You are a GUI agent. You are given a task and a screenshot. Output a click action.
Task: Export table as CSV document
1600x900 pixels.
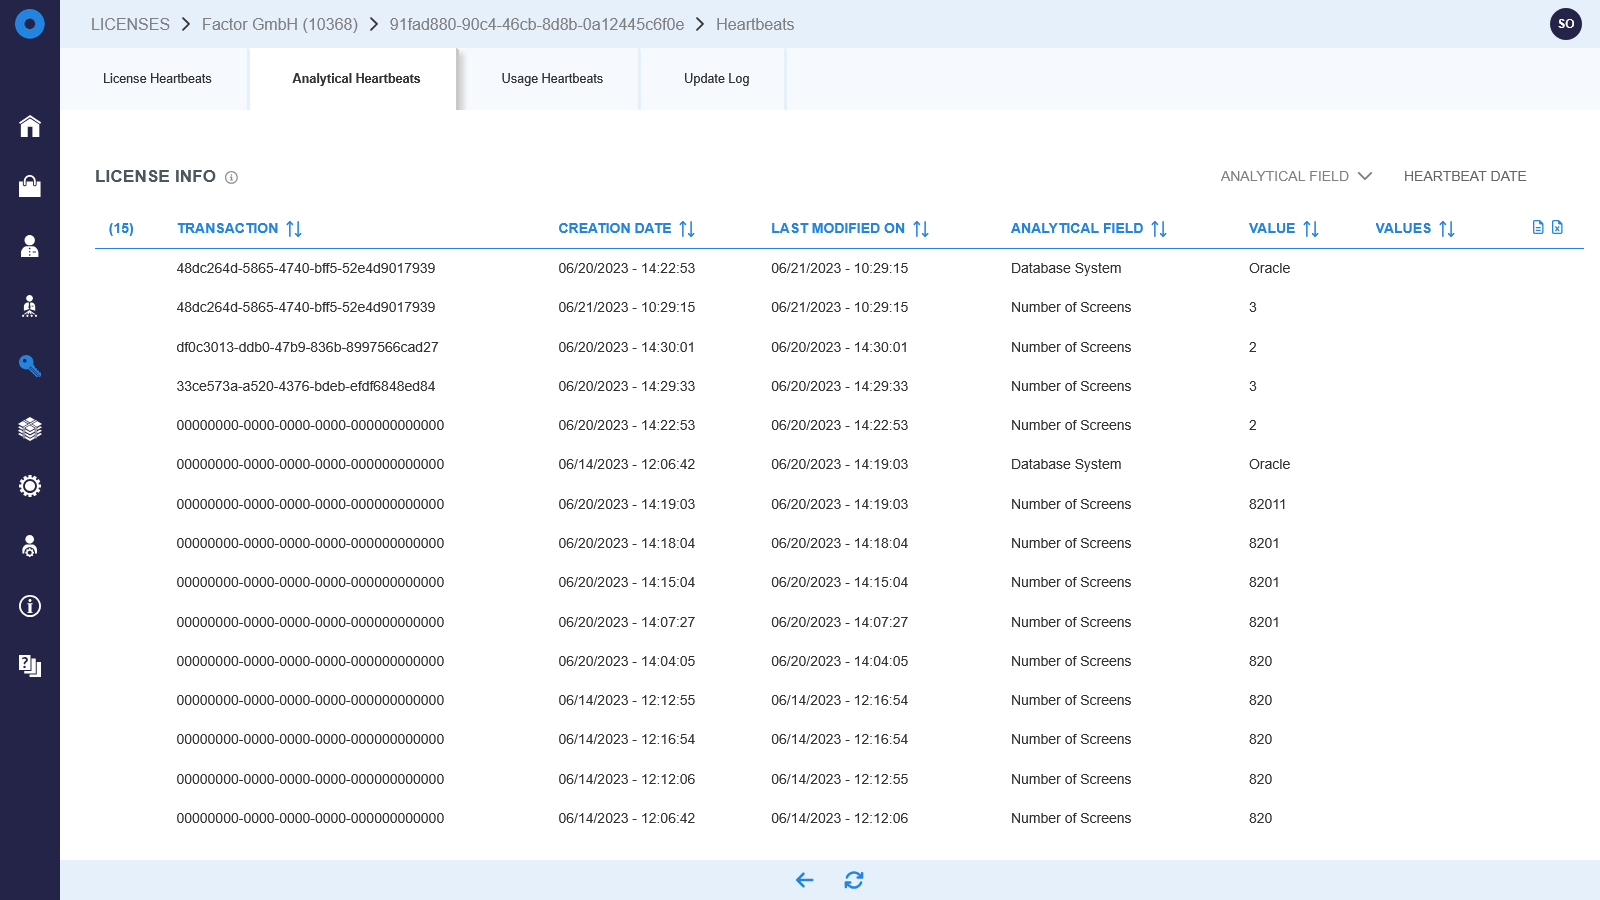(x=1536, y=227)
